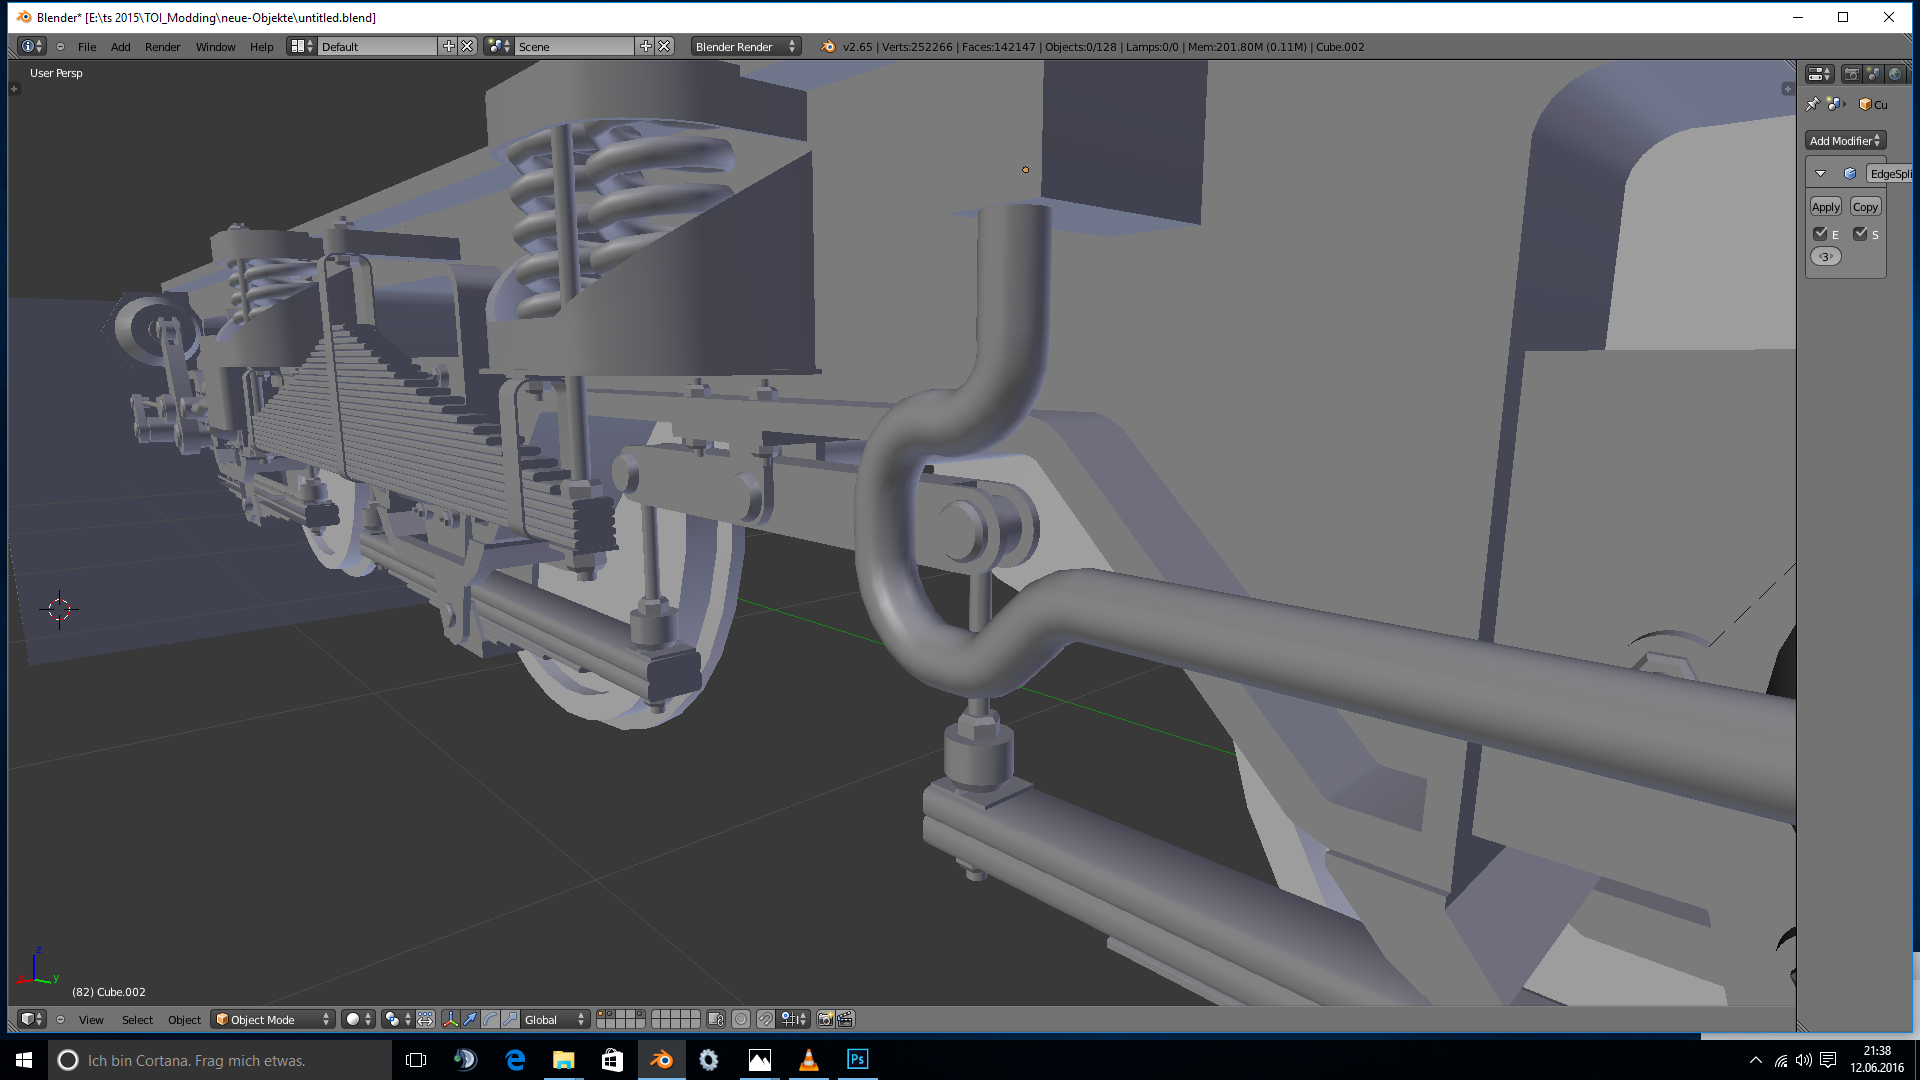Open the Render menu
The image size is (1920, 1080).
point(162,47)
